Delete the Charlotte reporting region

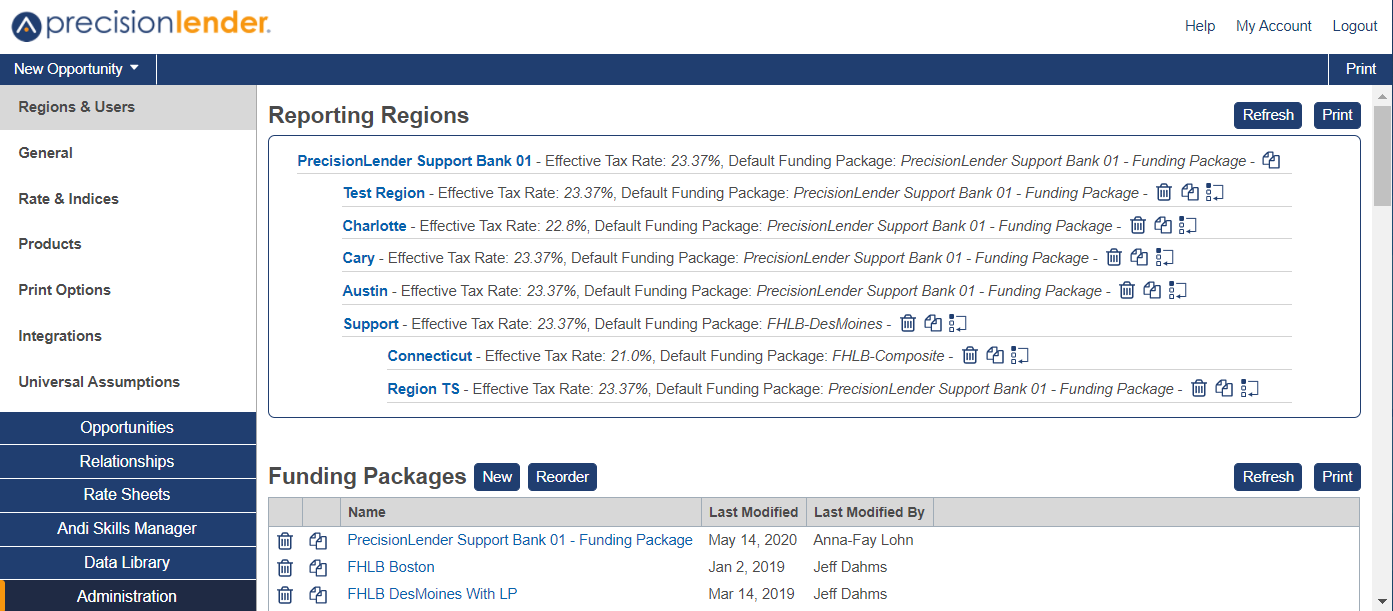[1138, 225]
